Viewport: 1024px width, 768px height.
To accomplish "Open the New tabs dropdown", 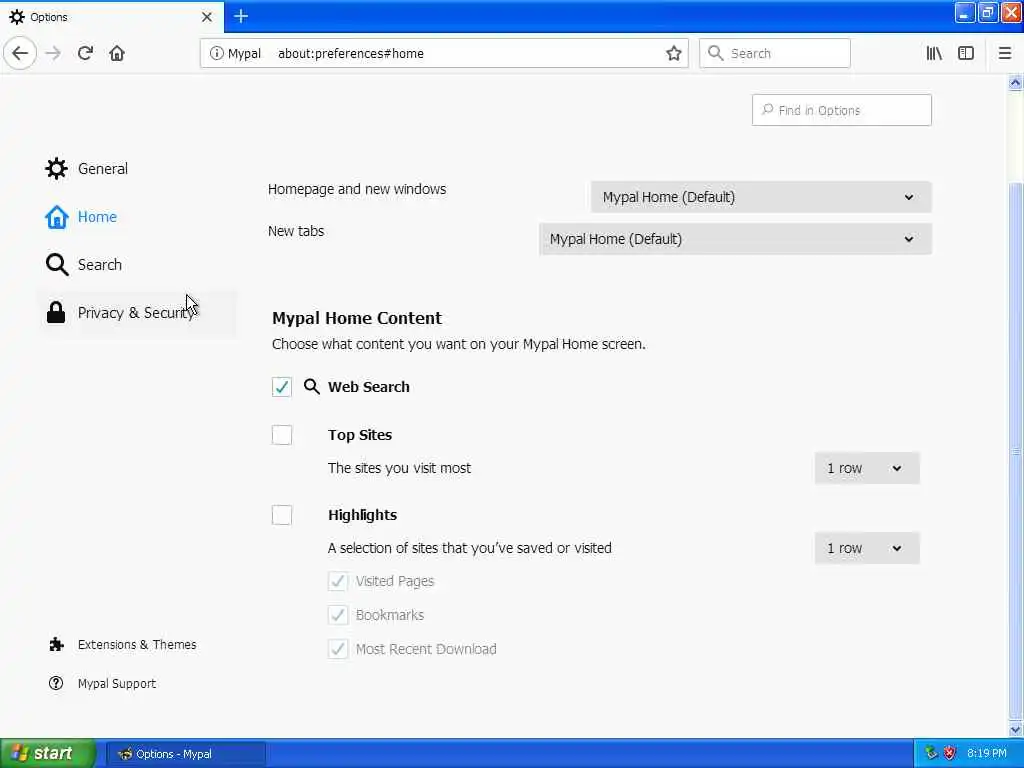I will tap(734, 239).
